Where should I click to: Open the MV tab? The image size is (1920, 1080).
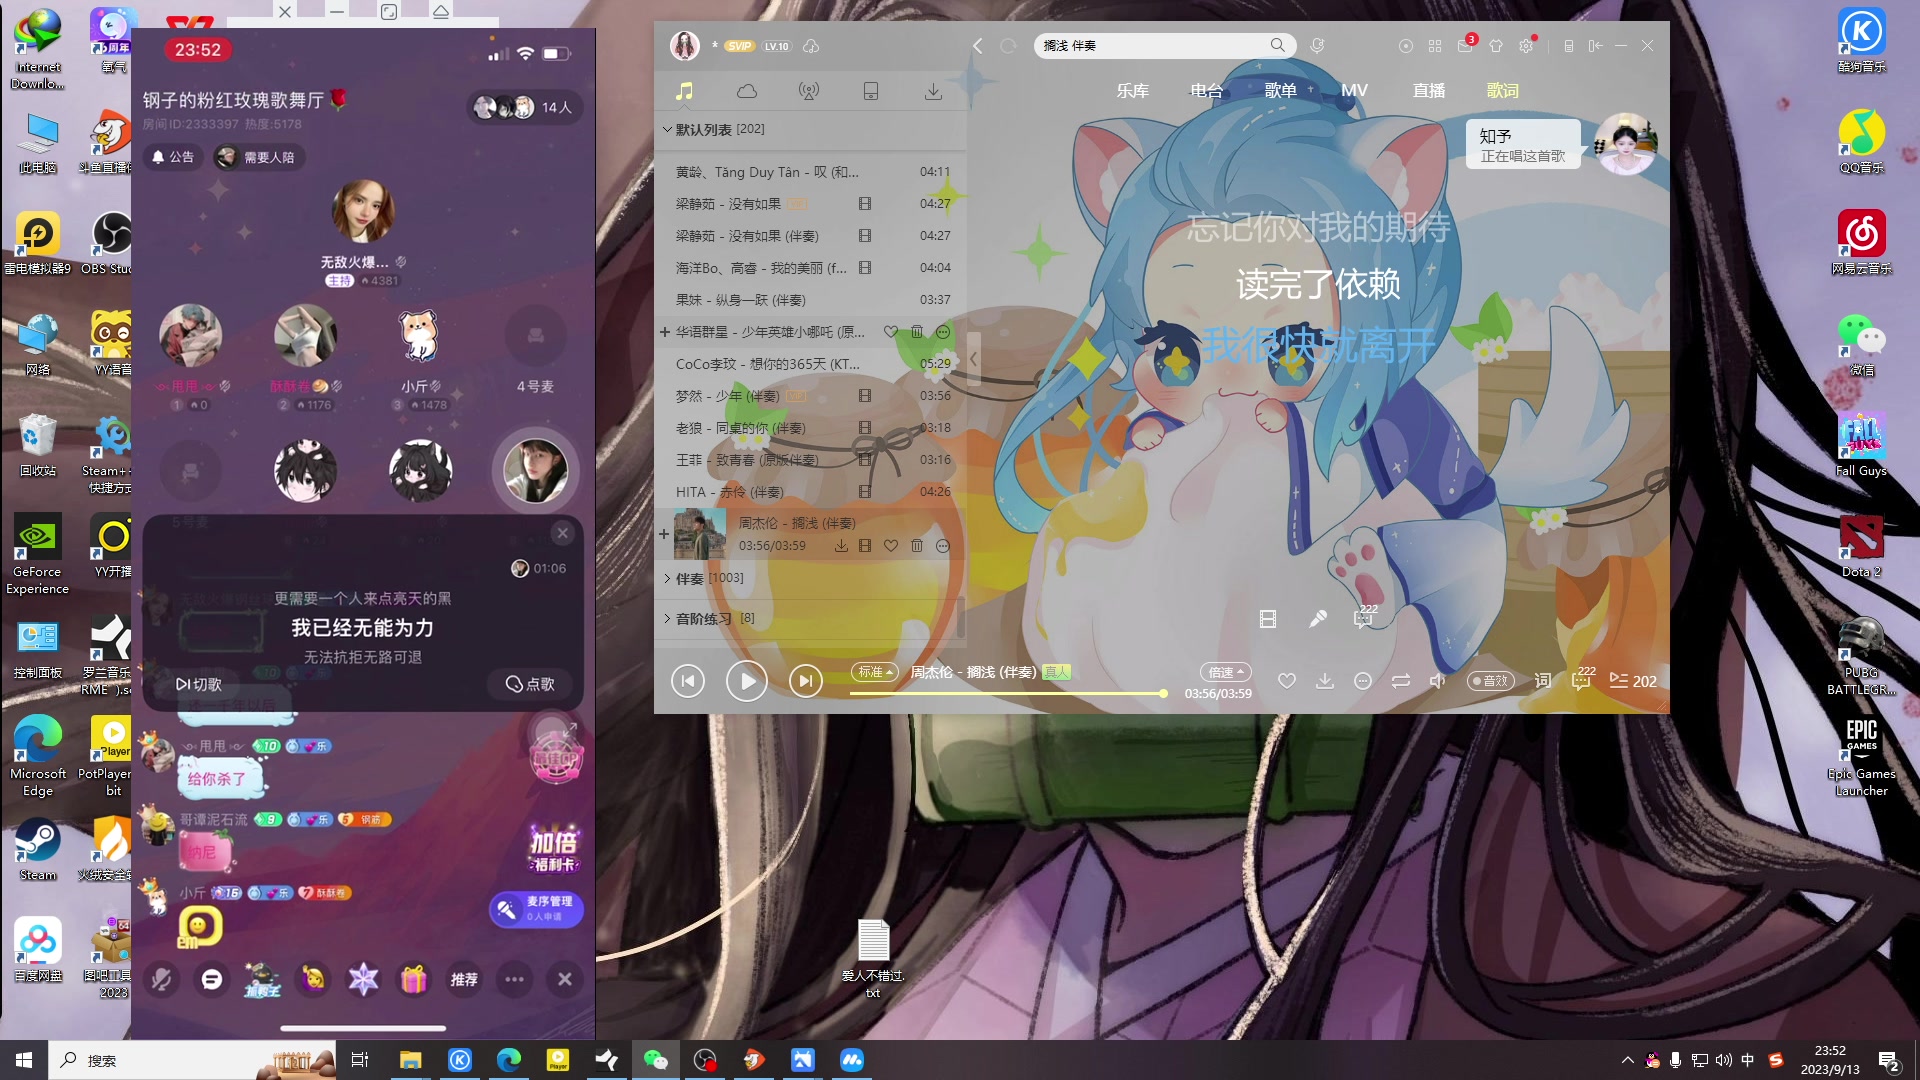click(1354, 91)
